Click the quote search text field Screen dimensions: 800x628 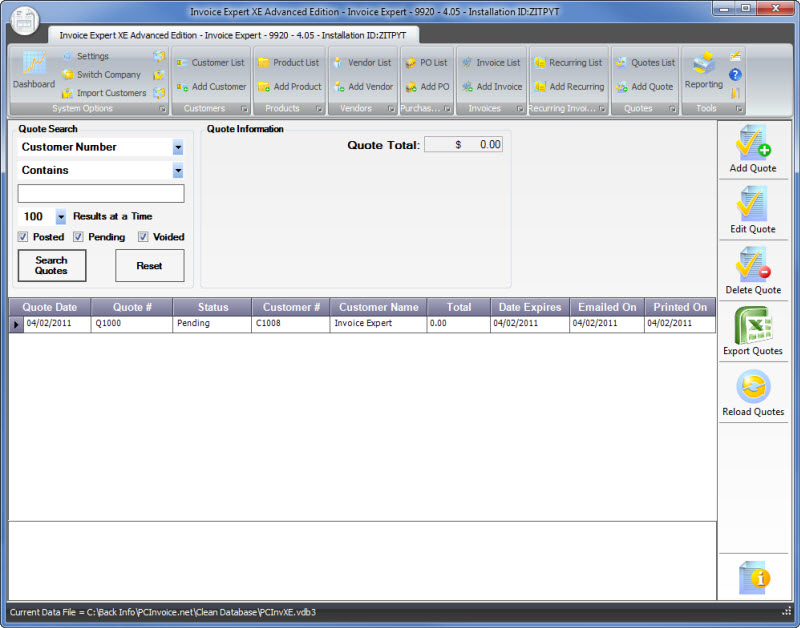pyautogui.click(x=101, y=194)
